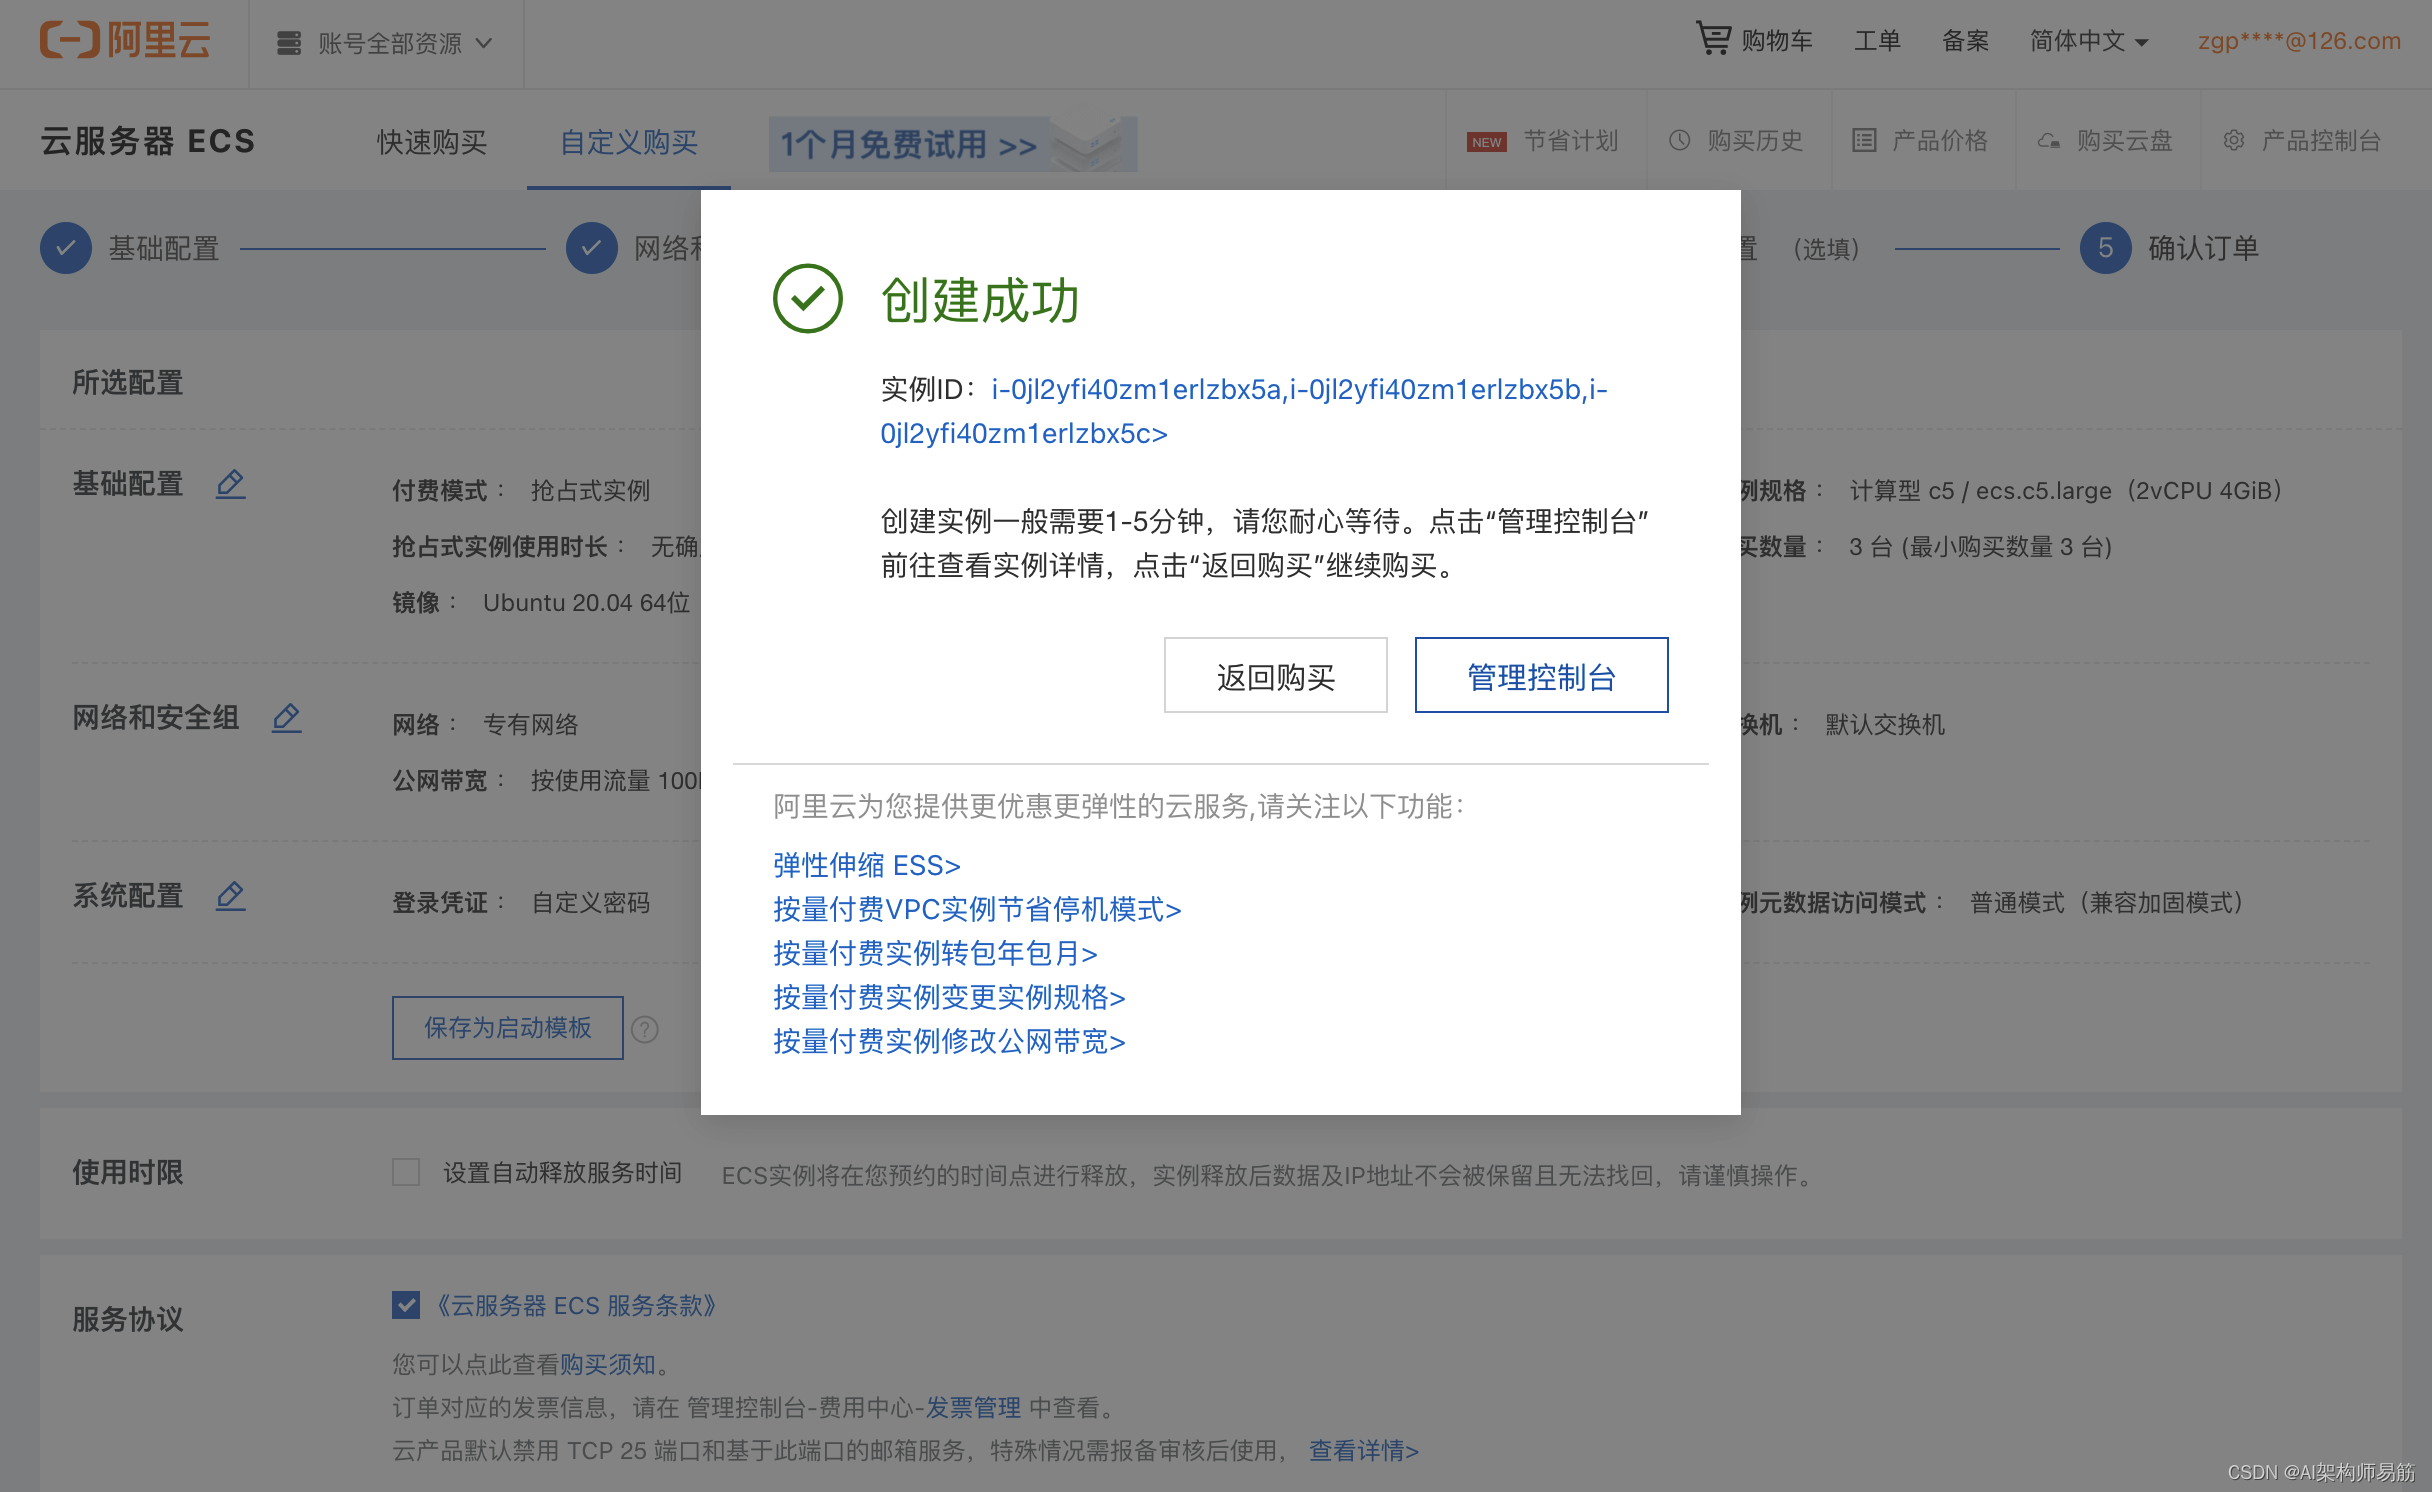This screenshot has width=2432, height=1492.
Task: Click 保存为启动模板 button
Action: tap(507, 1028)
